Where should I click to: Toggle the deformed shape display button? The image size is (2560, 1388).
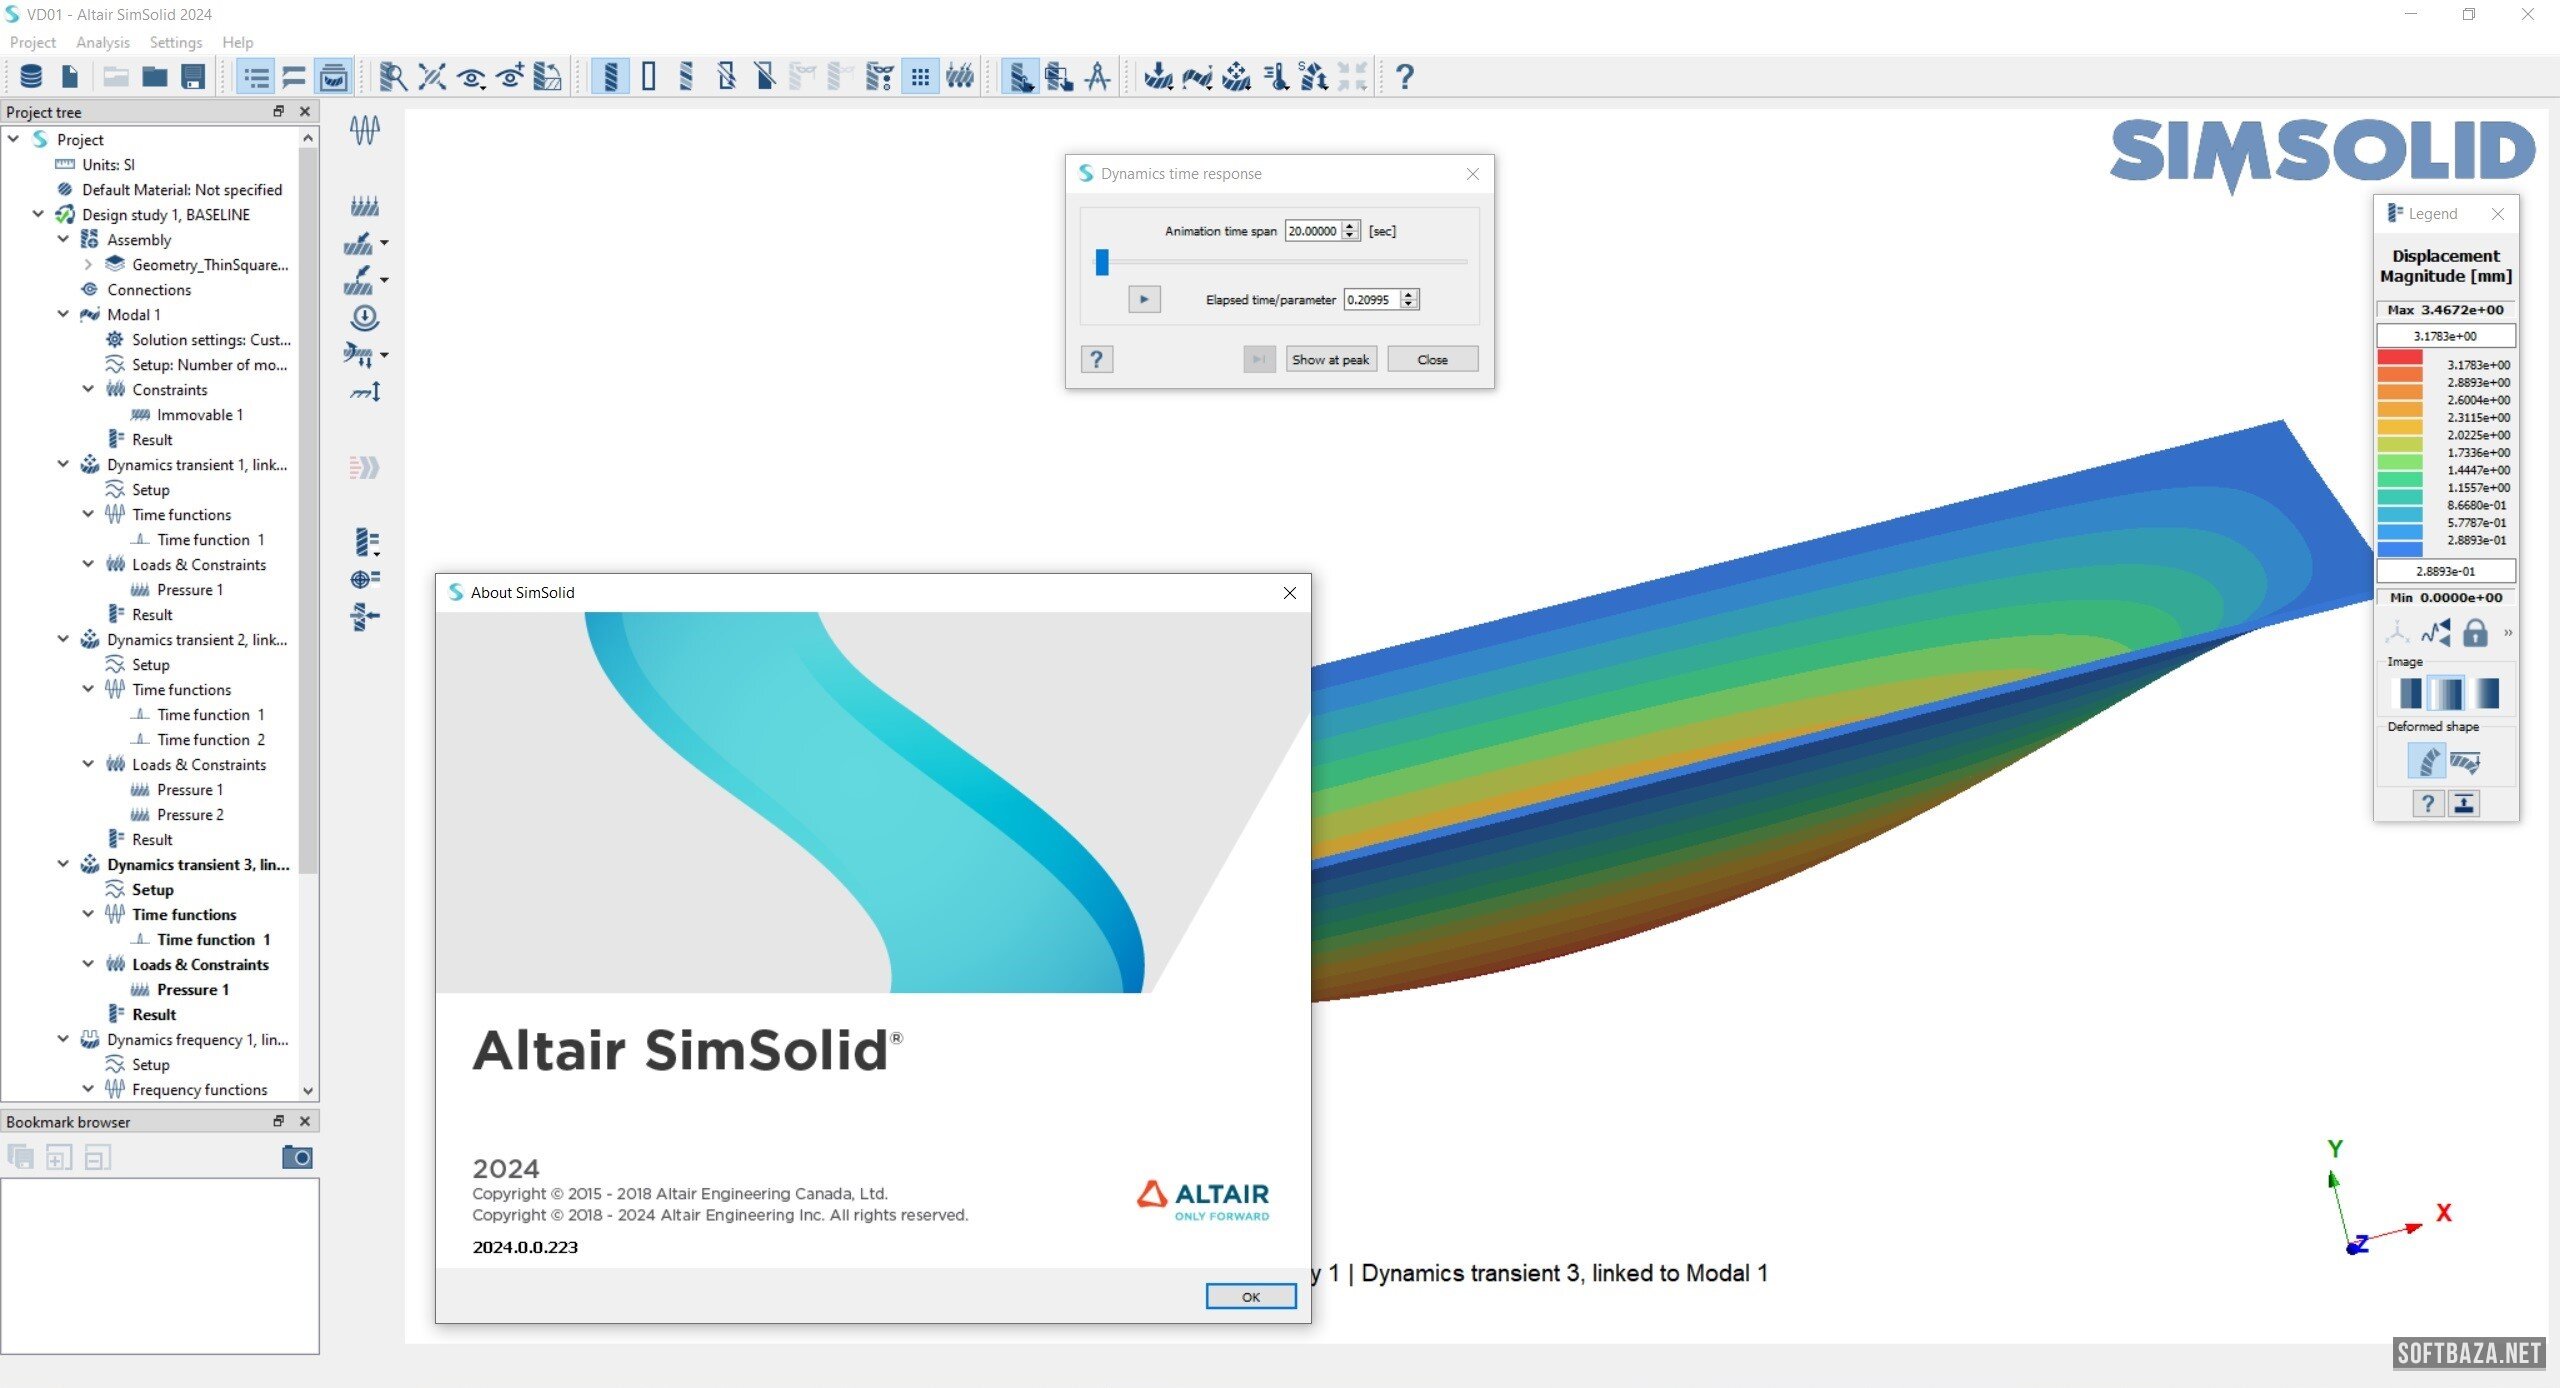click(2425, 762)
